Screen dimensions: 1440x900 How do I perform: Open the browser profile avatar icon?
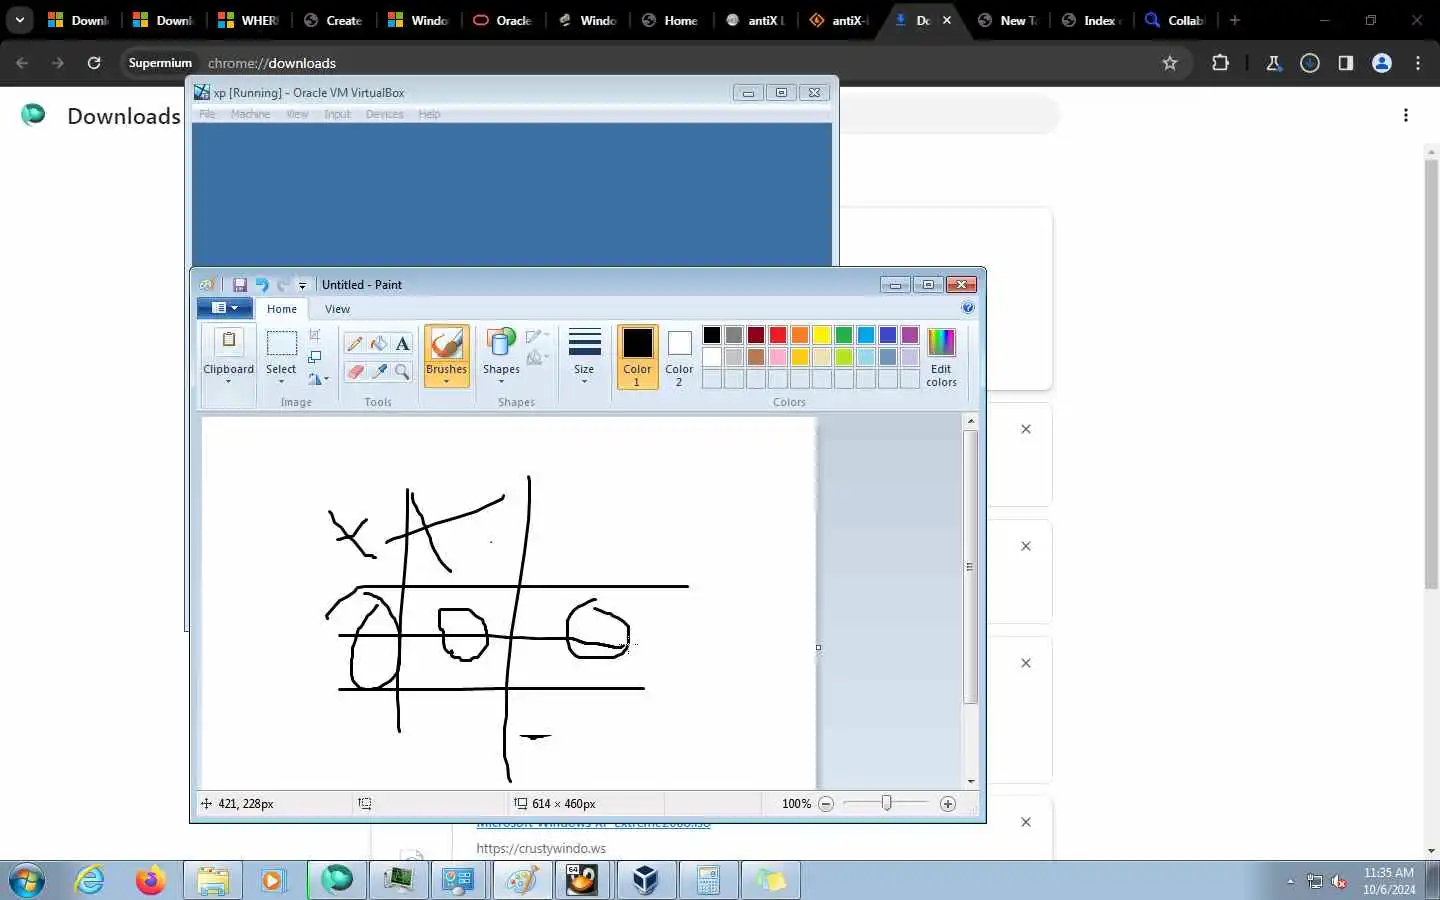(x=1382, y=63)
